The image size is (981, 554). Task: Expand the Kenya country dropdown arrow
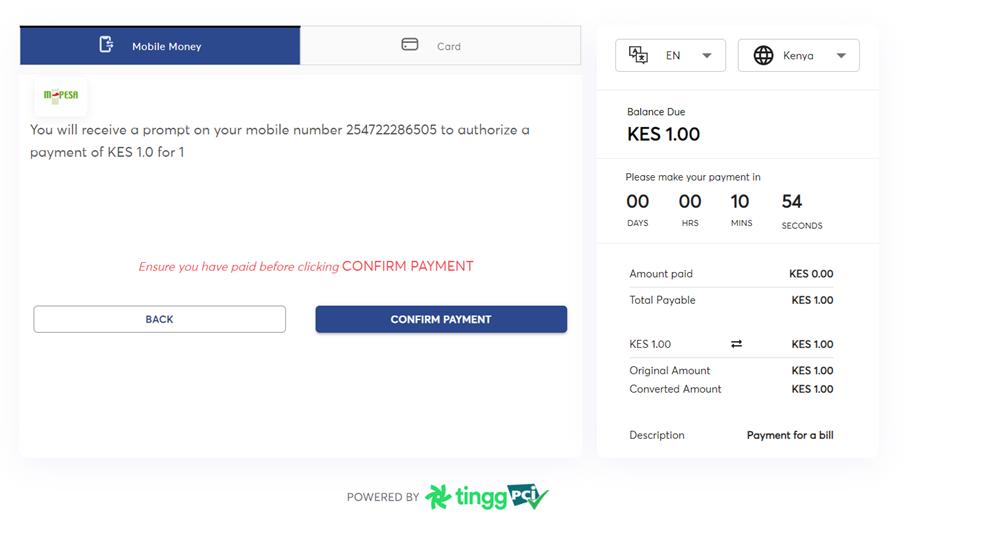pos(841,56)
